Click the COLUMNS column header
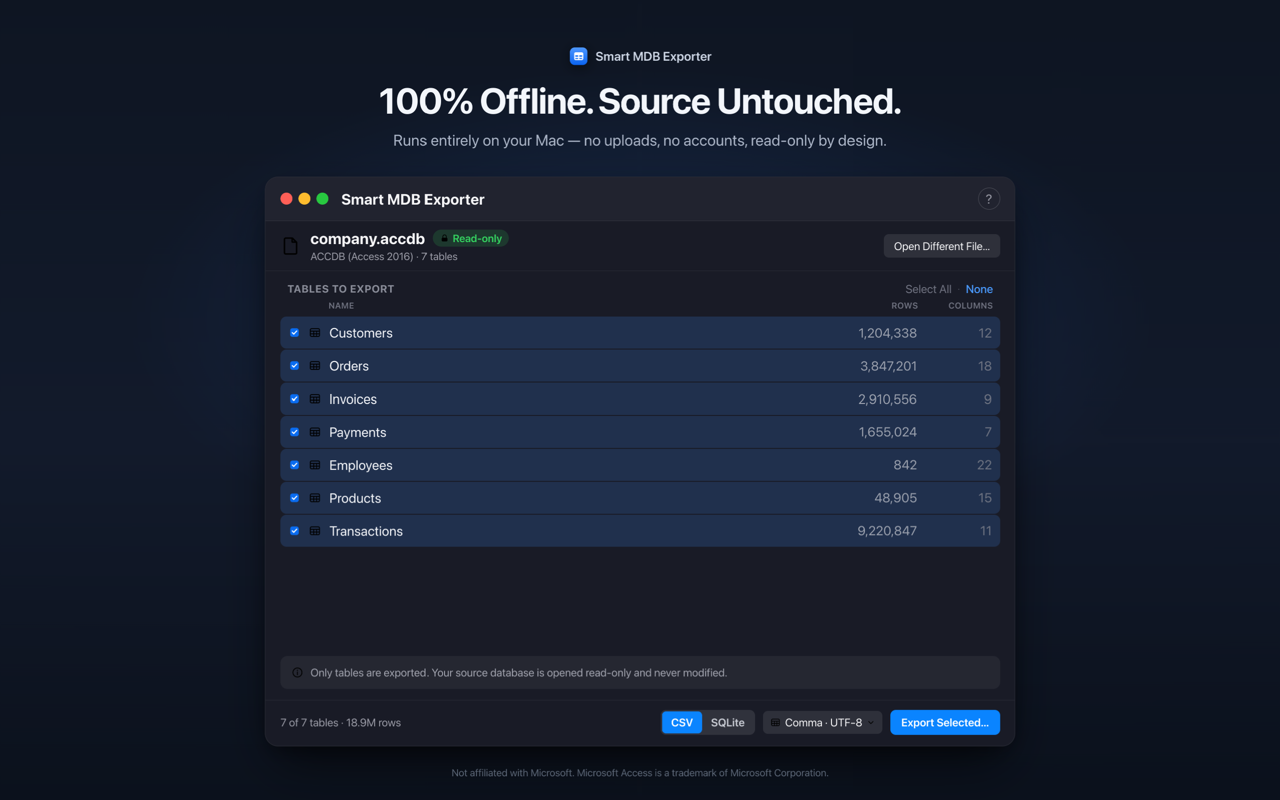Screen dimensions: 1280x800 [x=970, y=306]
